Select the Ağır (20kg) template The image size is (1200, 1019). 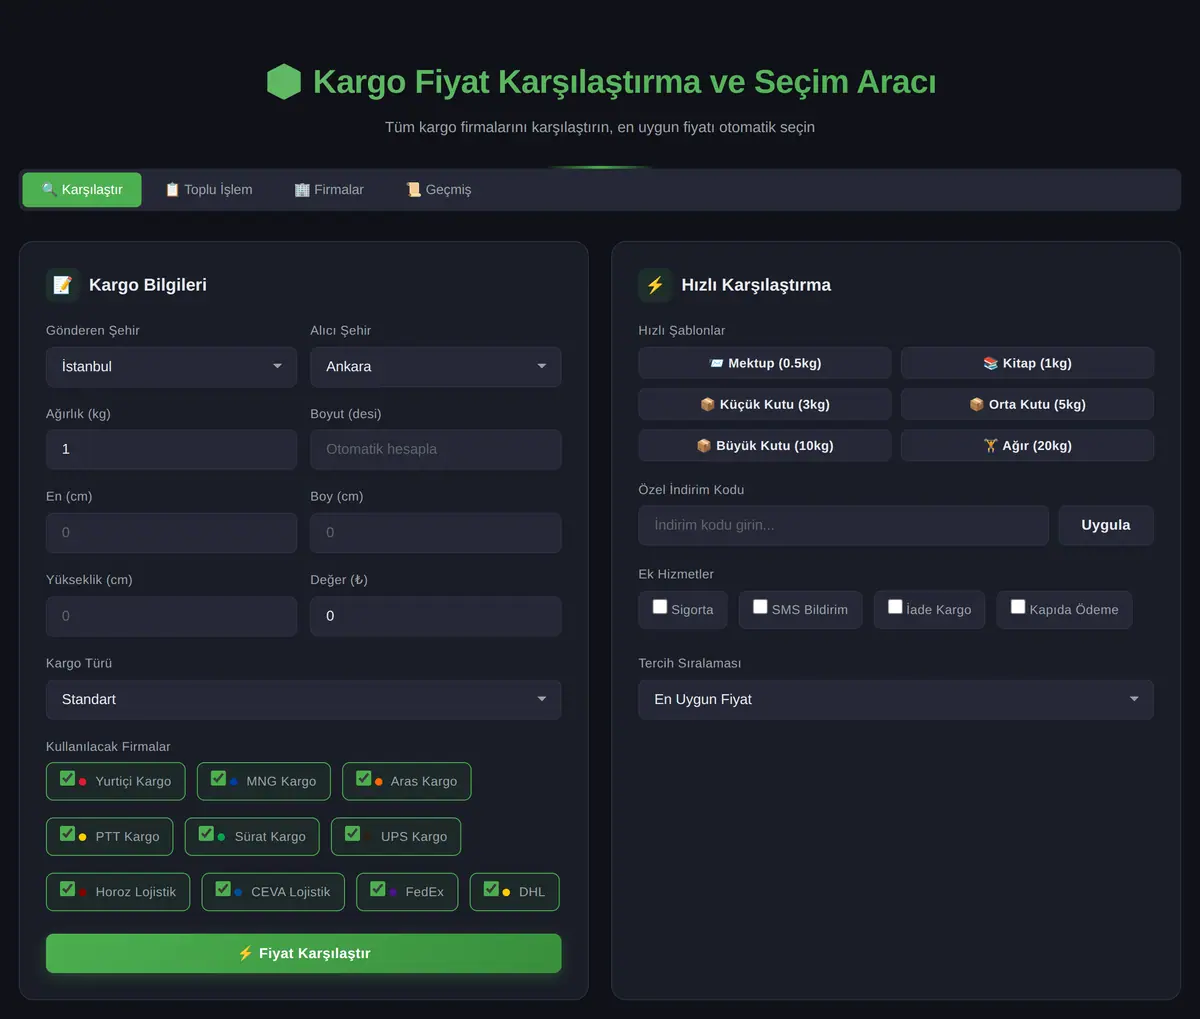coord(1027,446)
